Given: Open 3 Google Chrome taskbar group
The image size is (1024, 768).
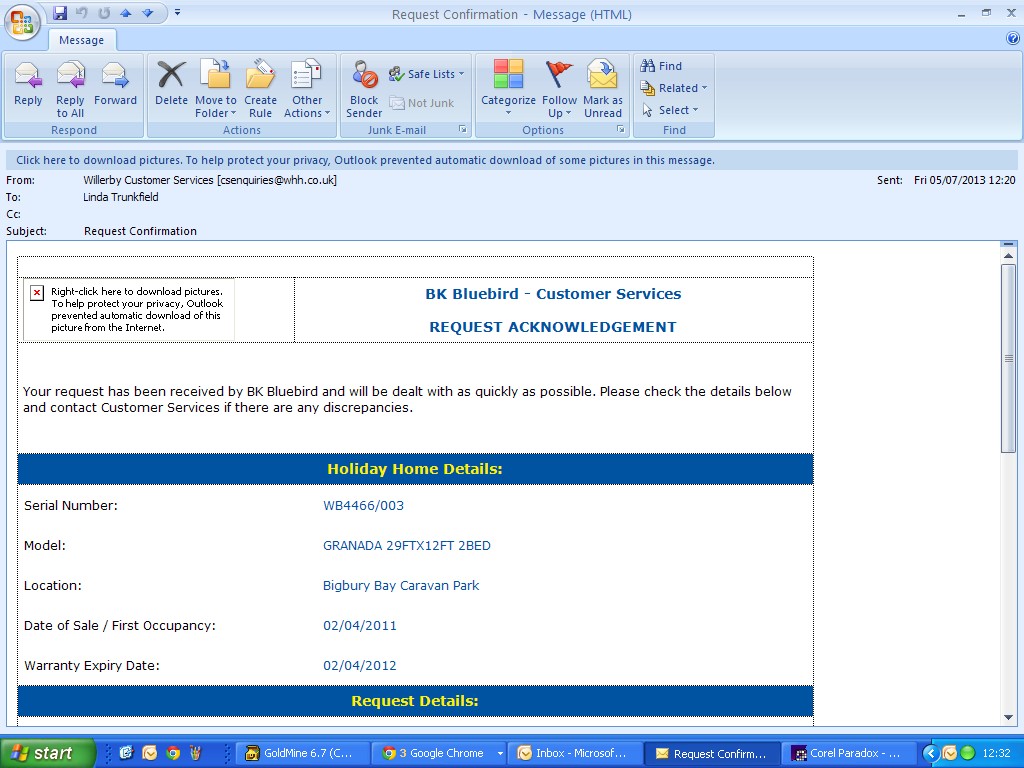Looking at the screenshot, I should click(x=440, y=753).
